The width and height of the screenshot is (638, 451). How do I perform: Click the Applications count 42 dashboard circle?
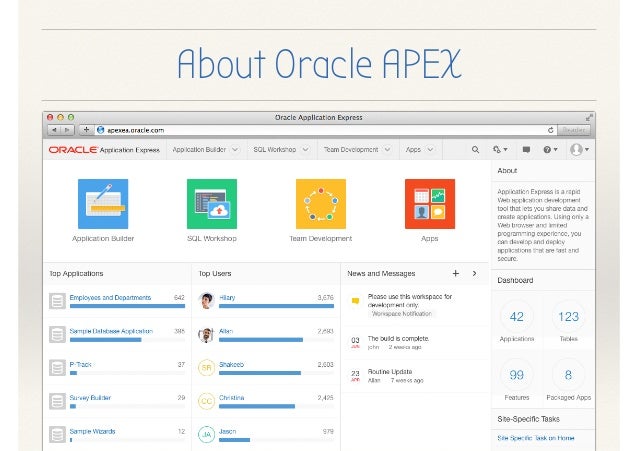pos(516,317)
